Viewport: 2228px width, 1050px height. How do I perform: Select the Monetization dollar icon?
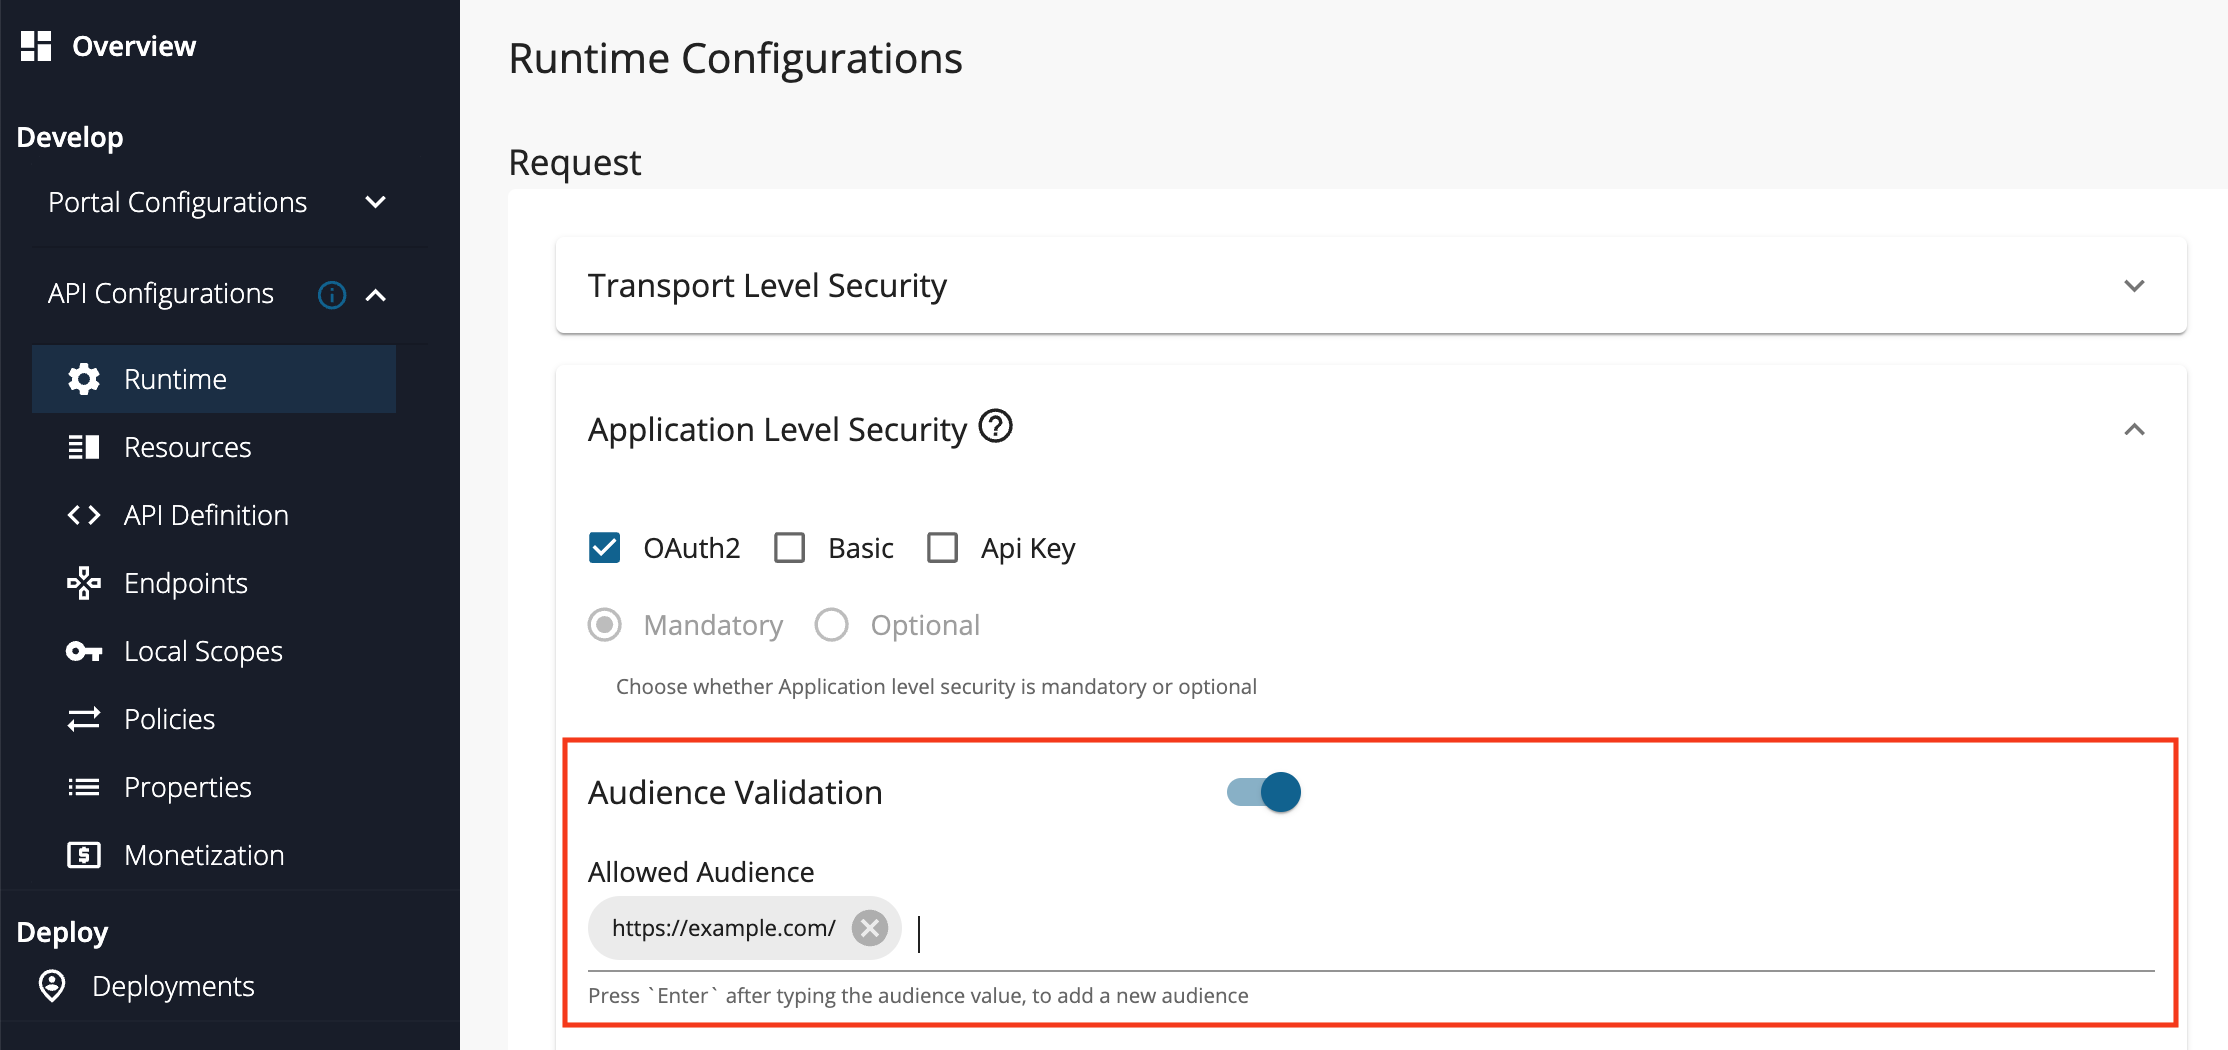pyautogui.click(x=84, y=855)
